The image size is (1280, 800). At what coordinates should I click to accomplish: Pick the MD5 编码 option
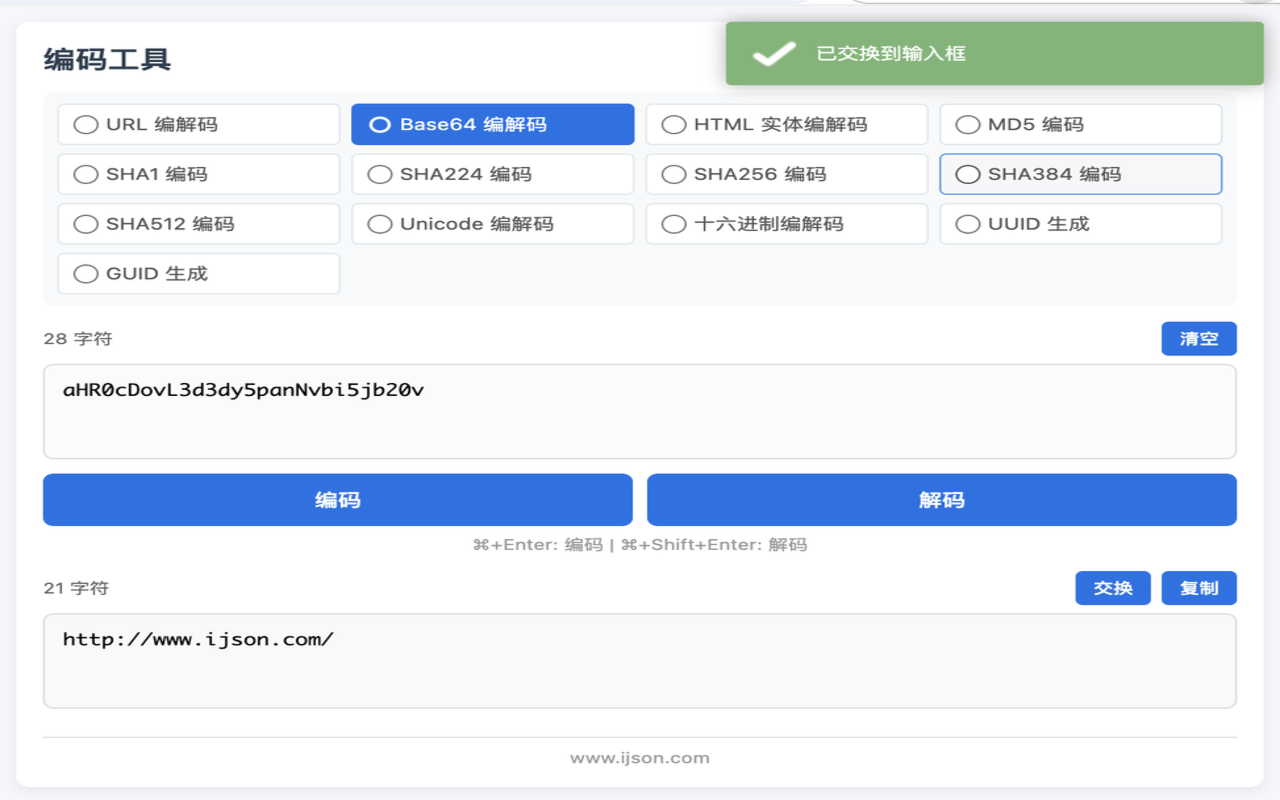[x=1081, y=125]
